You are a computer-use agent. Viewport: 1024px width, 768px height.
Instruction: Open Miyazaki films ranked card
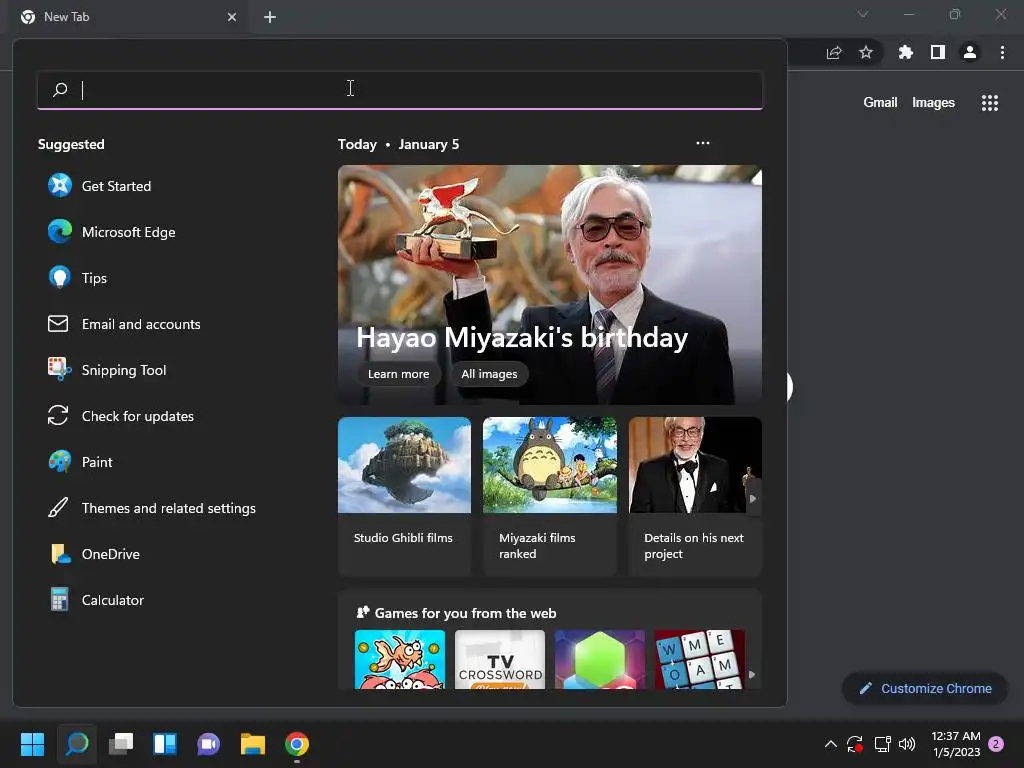click(x=550, y=496)
